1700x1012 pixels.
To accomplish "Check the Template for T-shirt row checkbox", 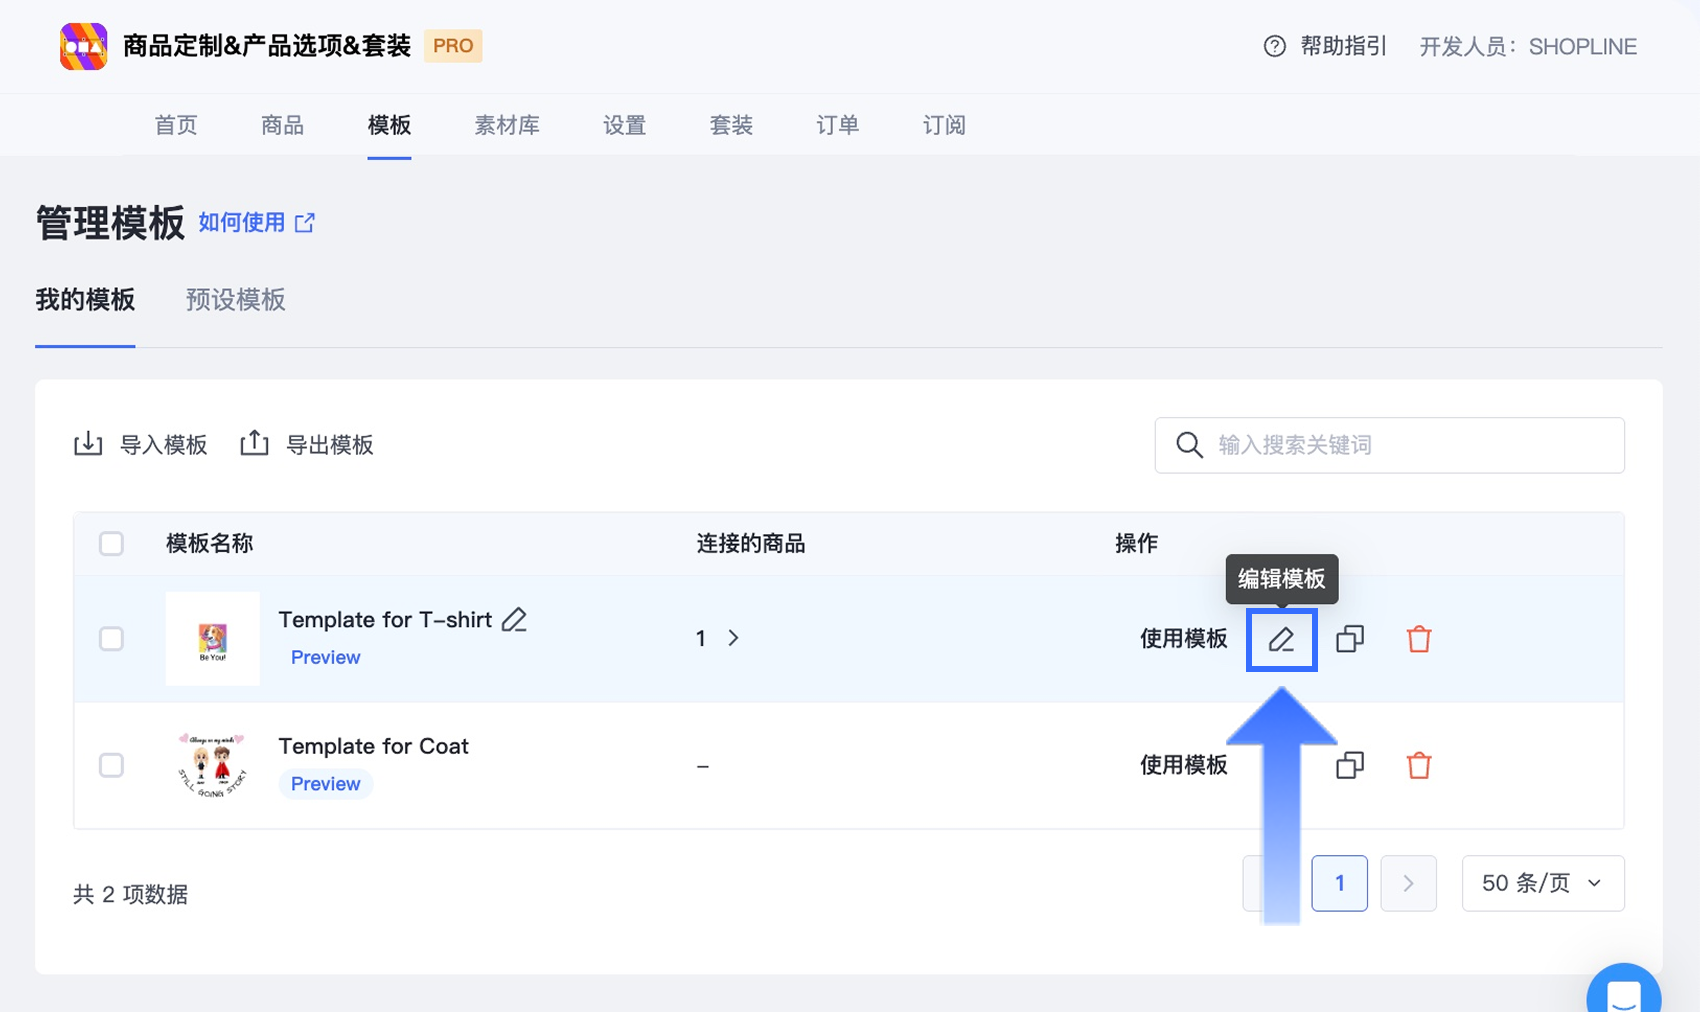I will (111, 639).
